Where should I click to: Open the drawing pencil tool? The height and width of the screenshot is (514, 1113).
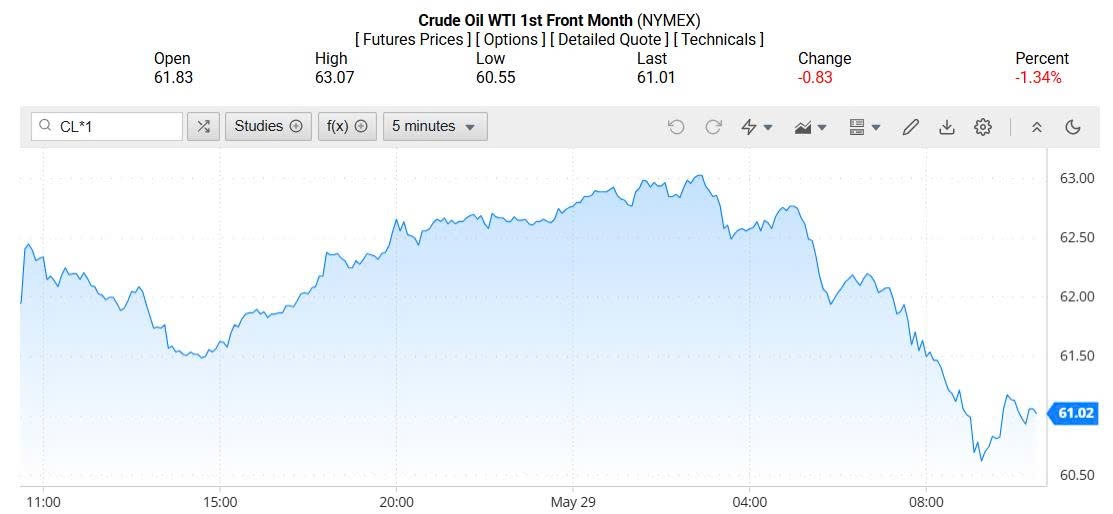point(910,127)
